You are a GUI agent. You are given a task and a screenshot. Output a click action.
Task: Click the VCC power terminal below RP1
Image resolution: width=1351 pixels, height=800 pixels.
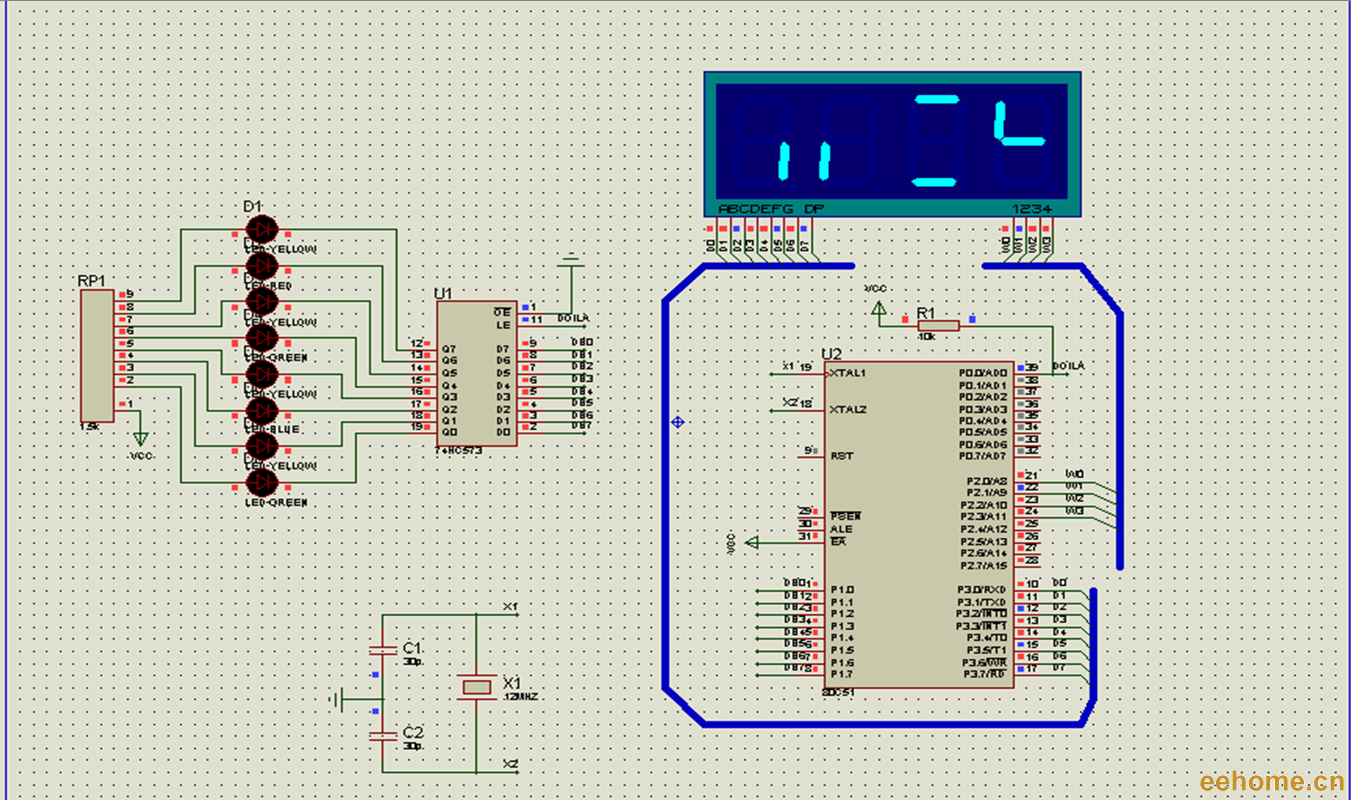tap(140, 440)
